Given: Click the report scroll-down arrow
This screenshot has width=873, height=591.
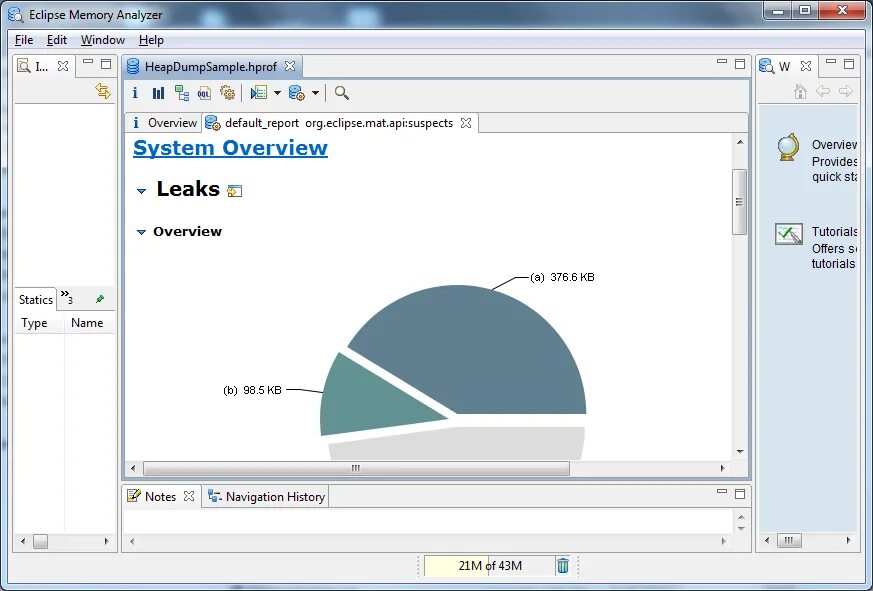Looking at the screenshot, I should point(740,451).
